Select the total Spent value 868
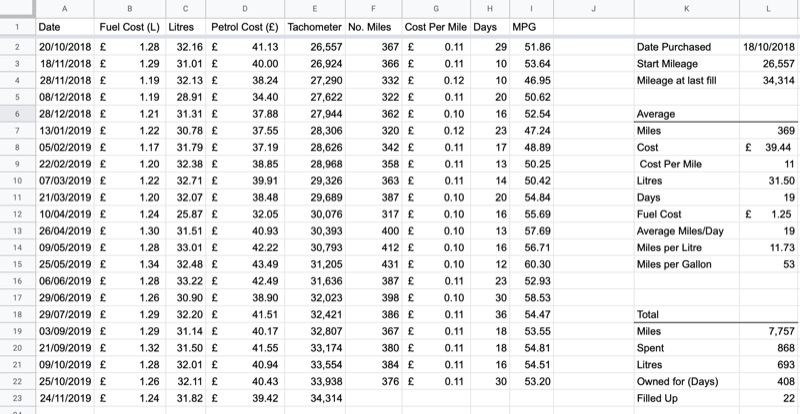The height and width of the screenshot is (414, 800). pos(769,348)
